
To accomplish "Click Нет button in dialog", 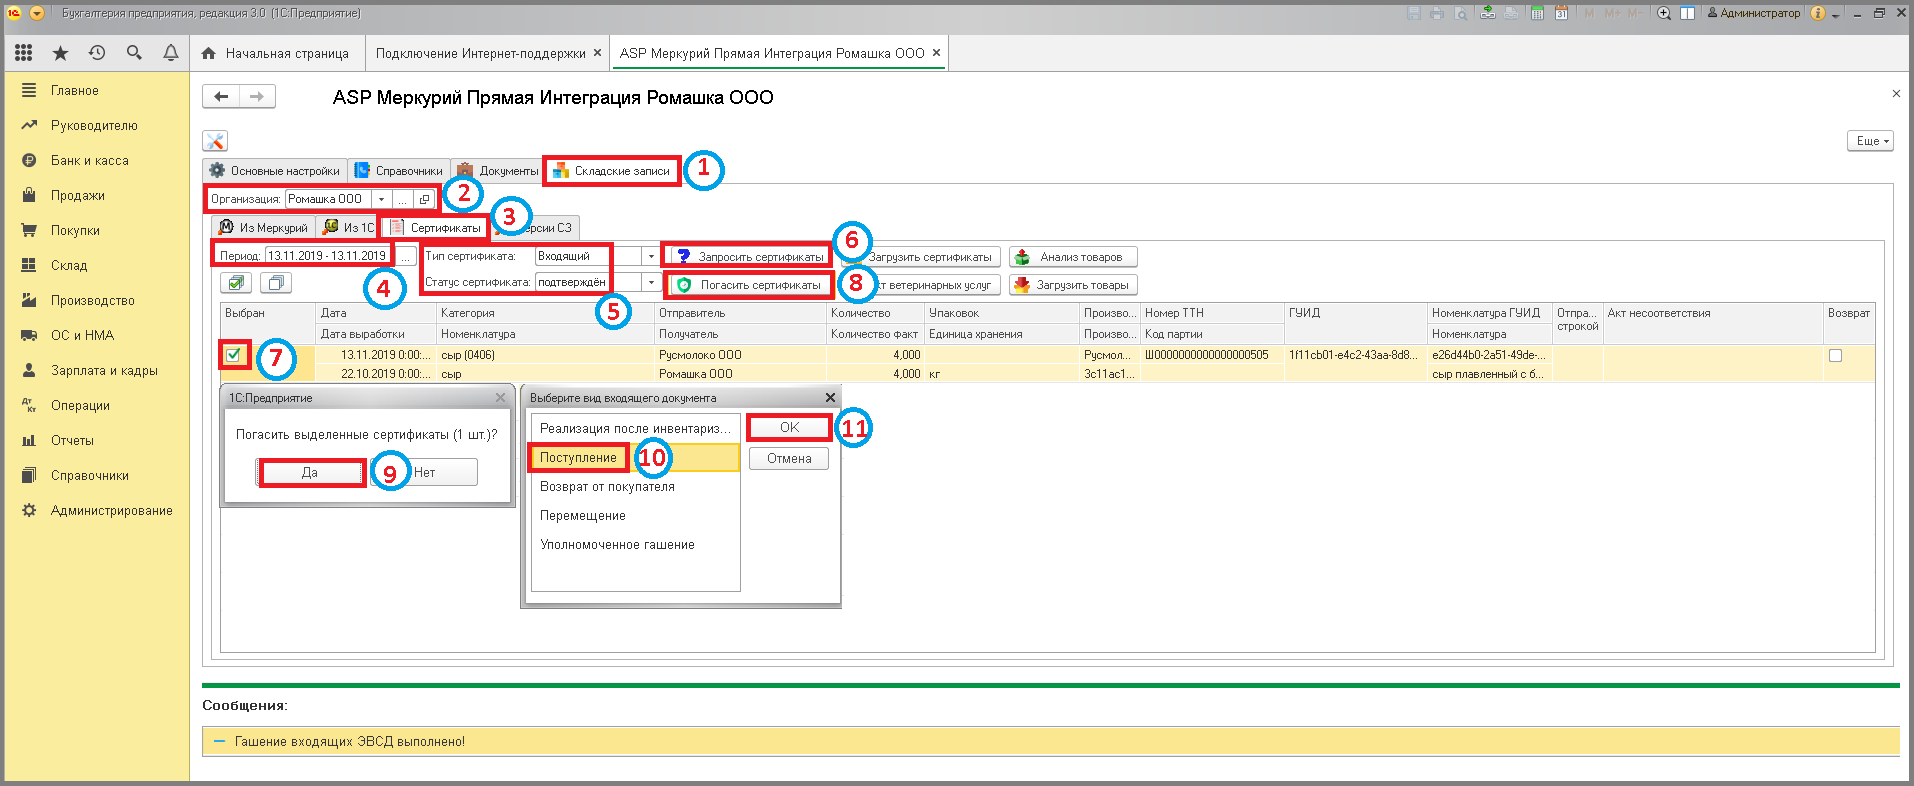I will point(425,472).
